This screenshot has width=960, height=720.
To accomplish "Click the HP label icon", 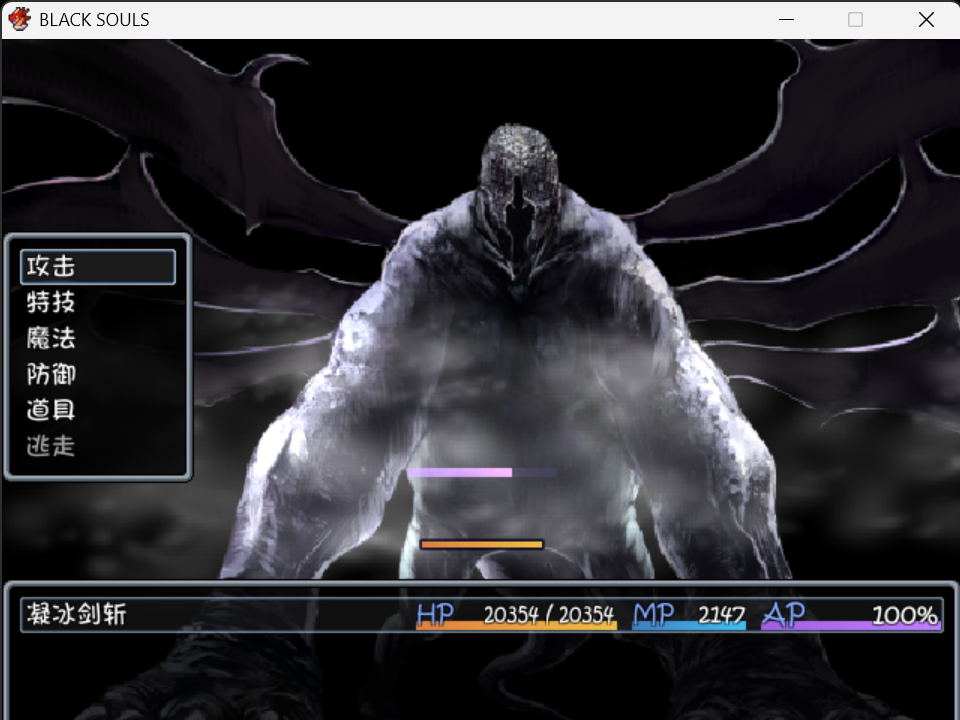I will click(435, 614).
